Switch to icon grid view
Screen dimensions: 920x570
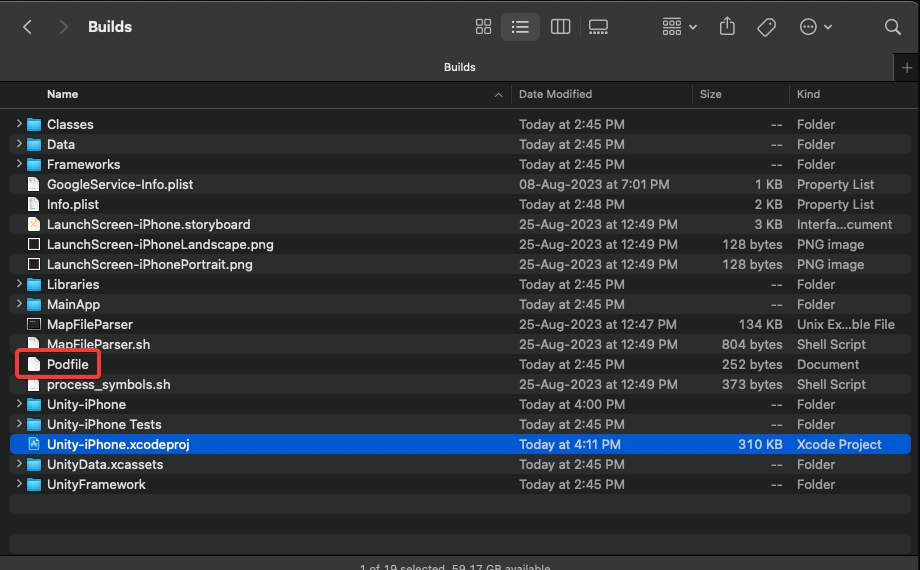tap(483, 27)
